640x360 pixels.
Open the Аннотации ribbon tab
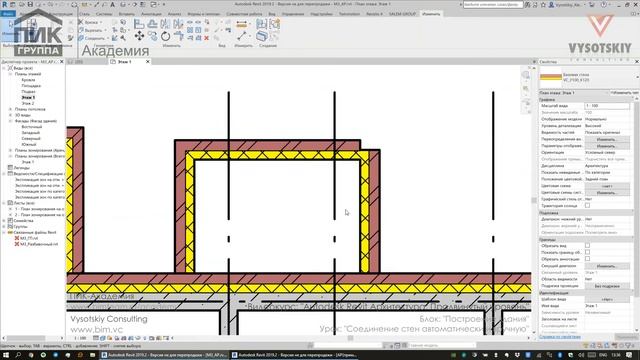[151, 14]
